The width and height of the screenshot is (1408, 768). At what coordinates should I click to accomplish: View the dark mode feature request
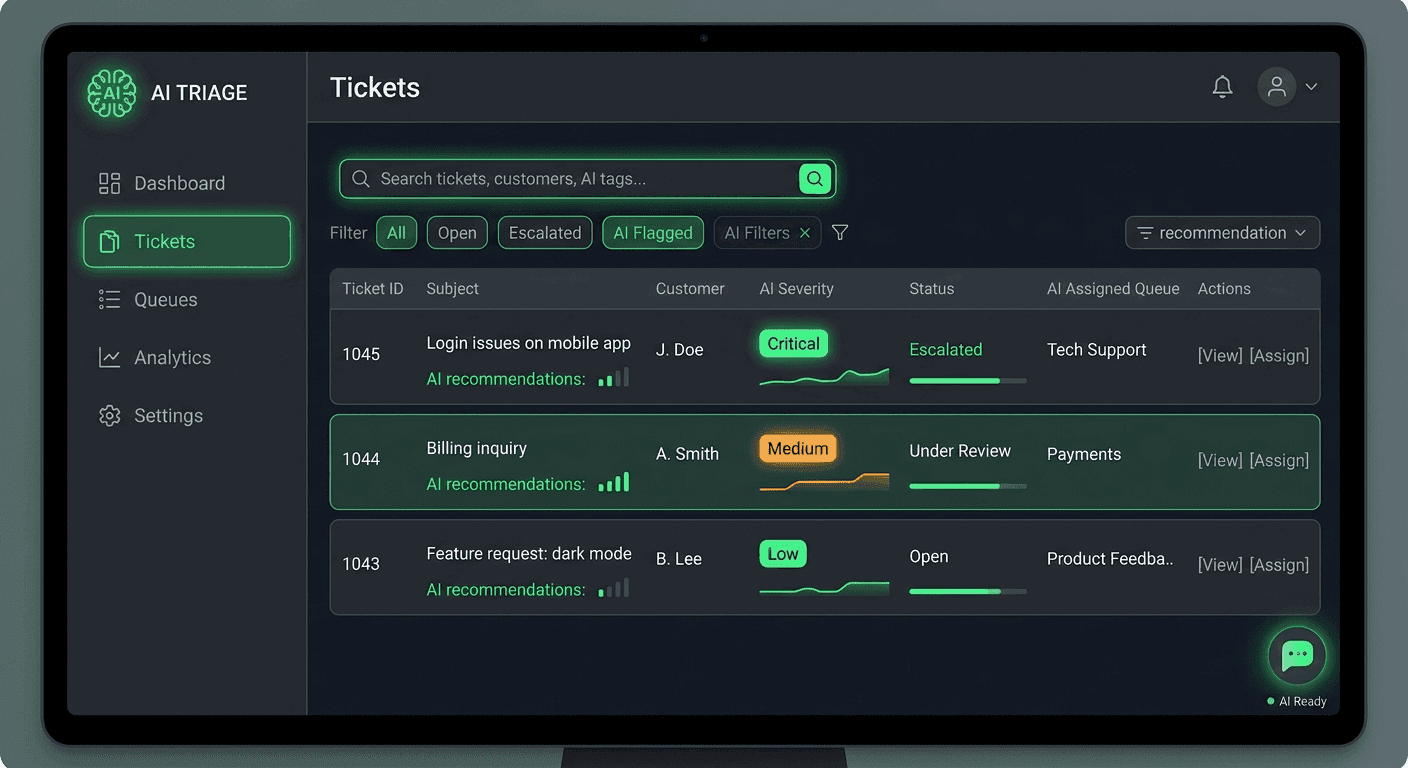tap(1220, 566)
